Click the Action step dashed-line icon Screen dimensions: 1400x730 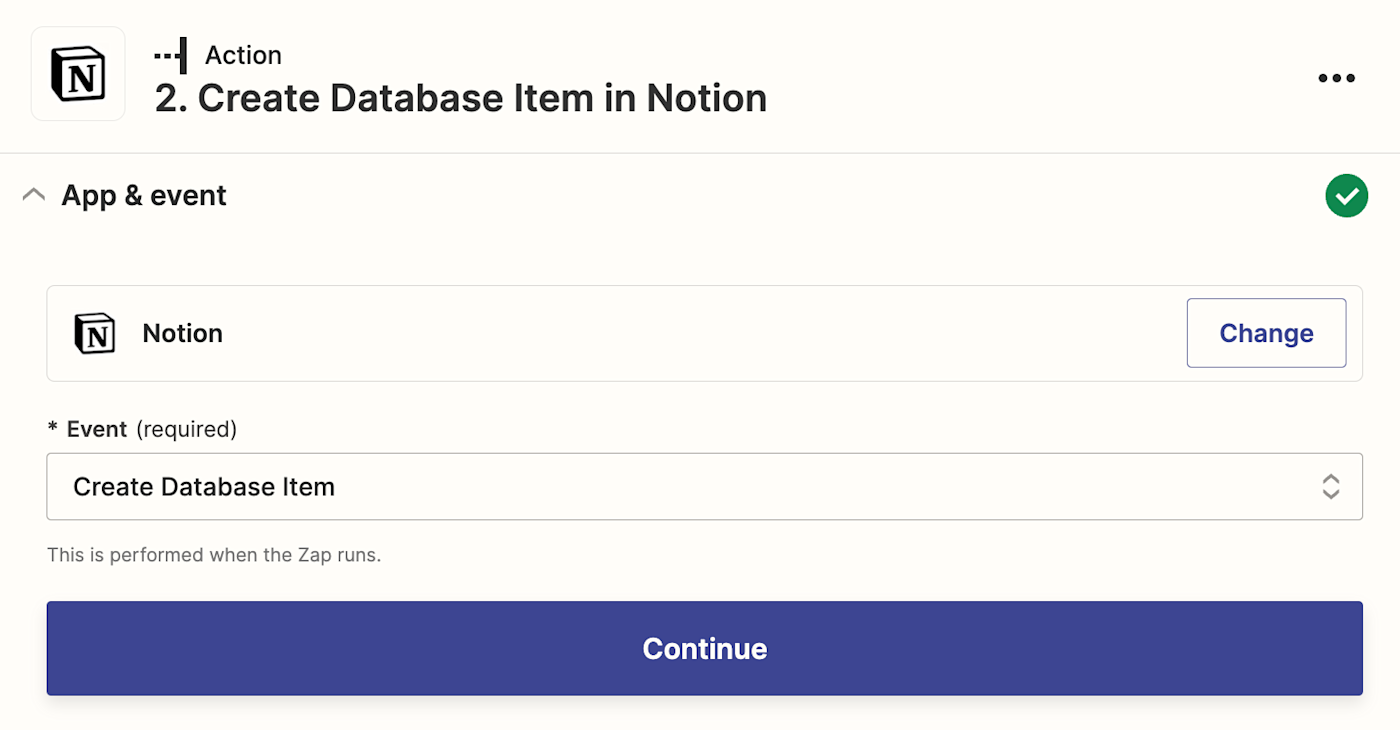pos(171,55)
